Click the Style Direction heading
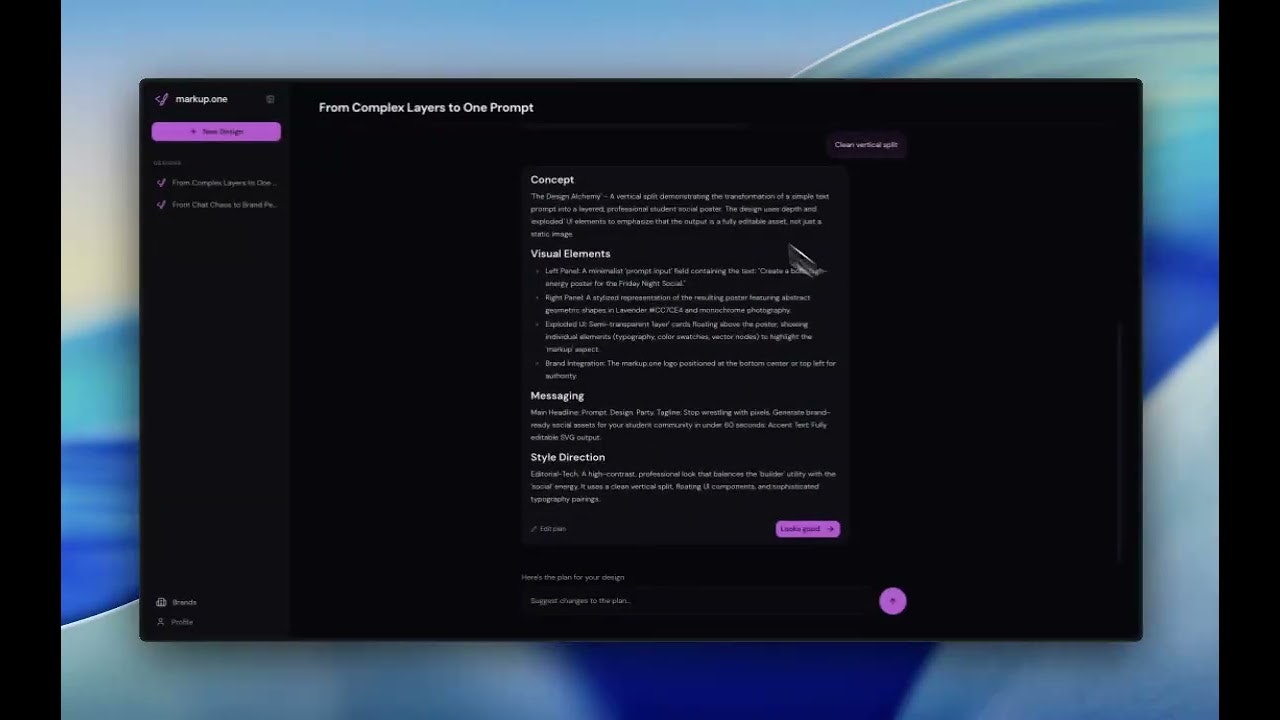 [567, 457]
